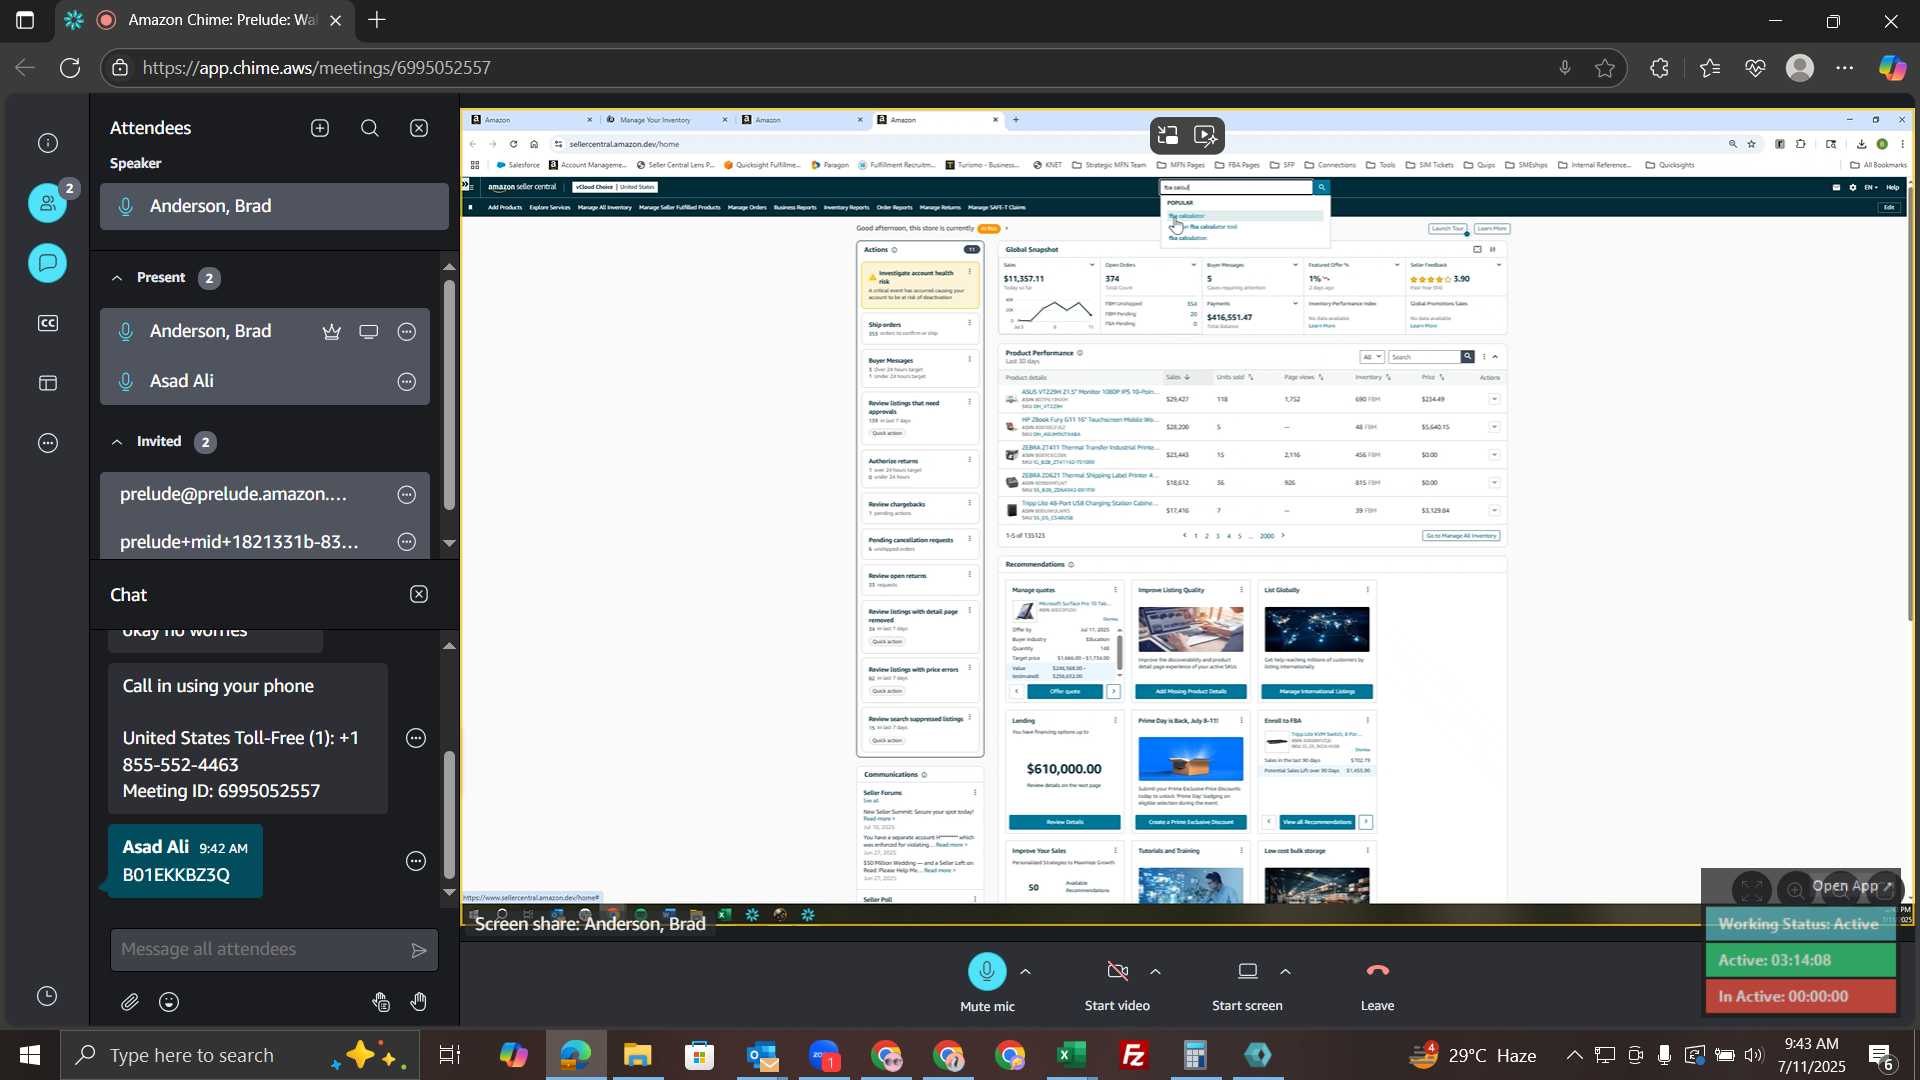Collapse the Present attendees group
This screenshot has width=1920, height=1080.
[x=117, y=278]
